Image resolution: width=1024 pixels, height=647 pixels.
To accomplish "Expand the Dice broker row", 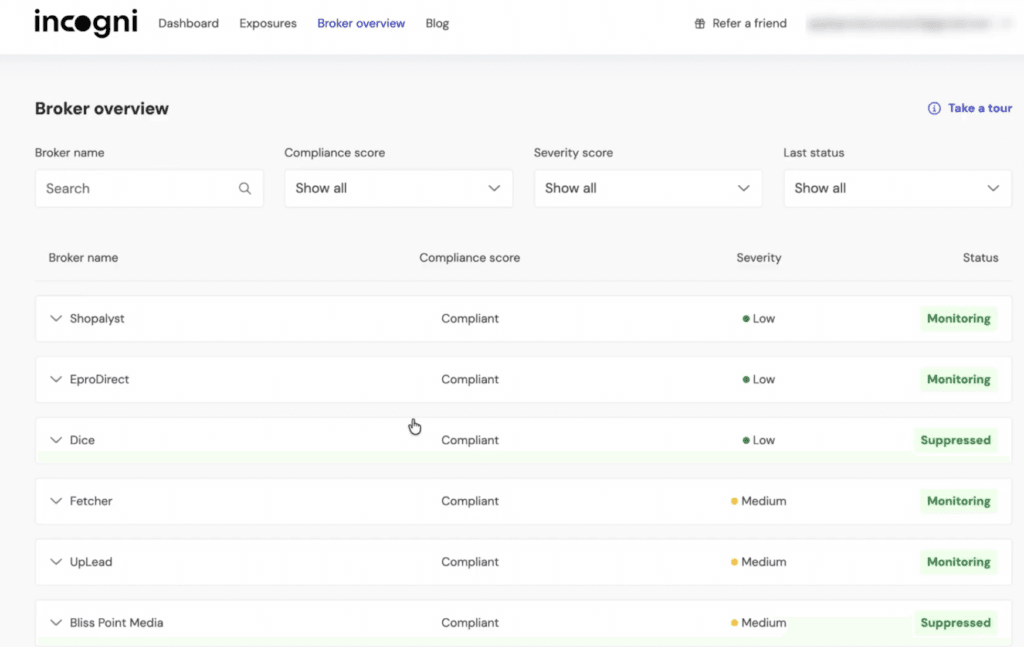I will (56, 440).
